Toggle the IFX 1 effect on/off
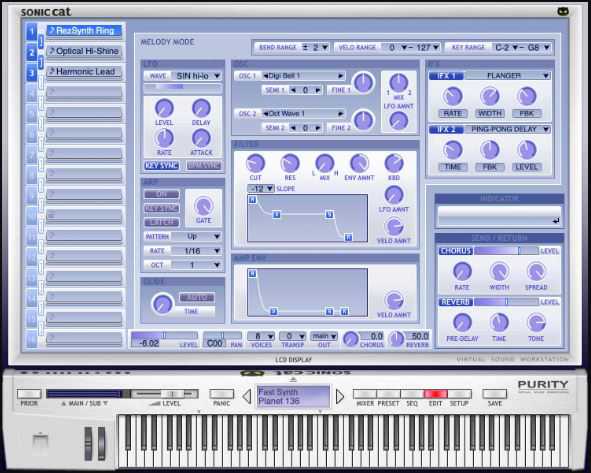 click(x=446, y=76)
